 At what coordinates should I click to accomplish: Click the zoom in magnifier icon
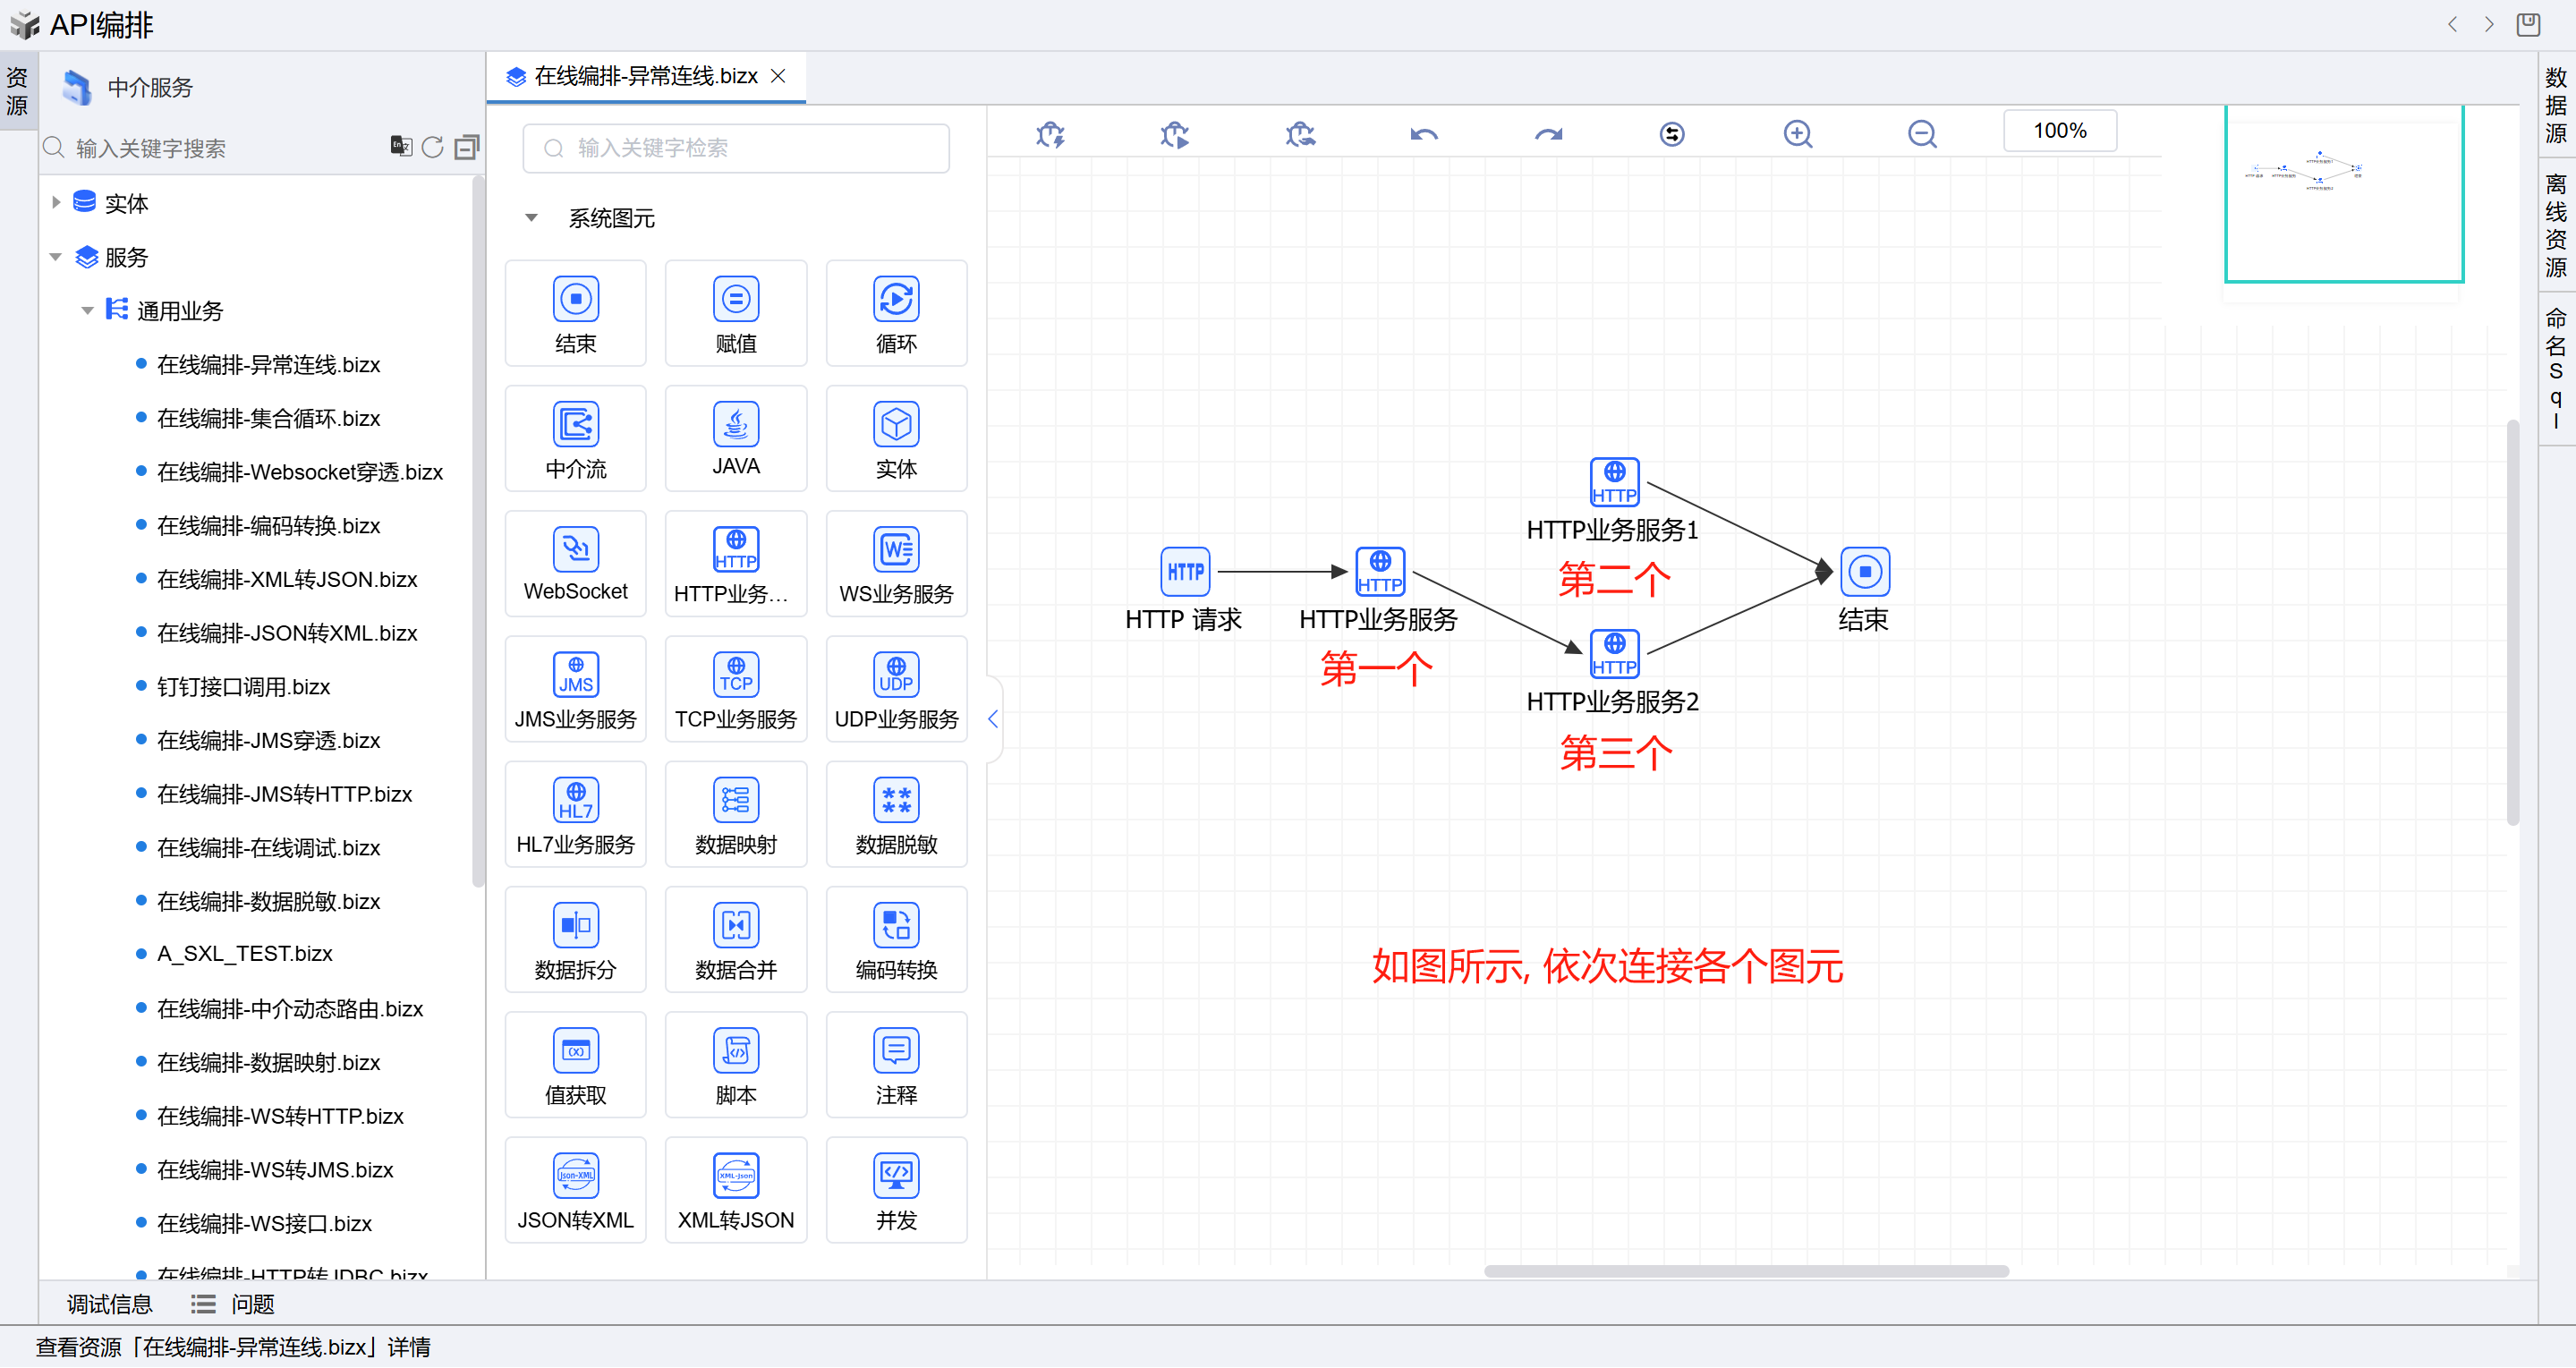pos(1797,134)
